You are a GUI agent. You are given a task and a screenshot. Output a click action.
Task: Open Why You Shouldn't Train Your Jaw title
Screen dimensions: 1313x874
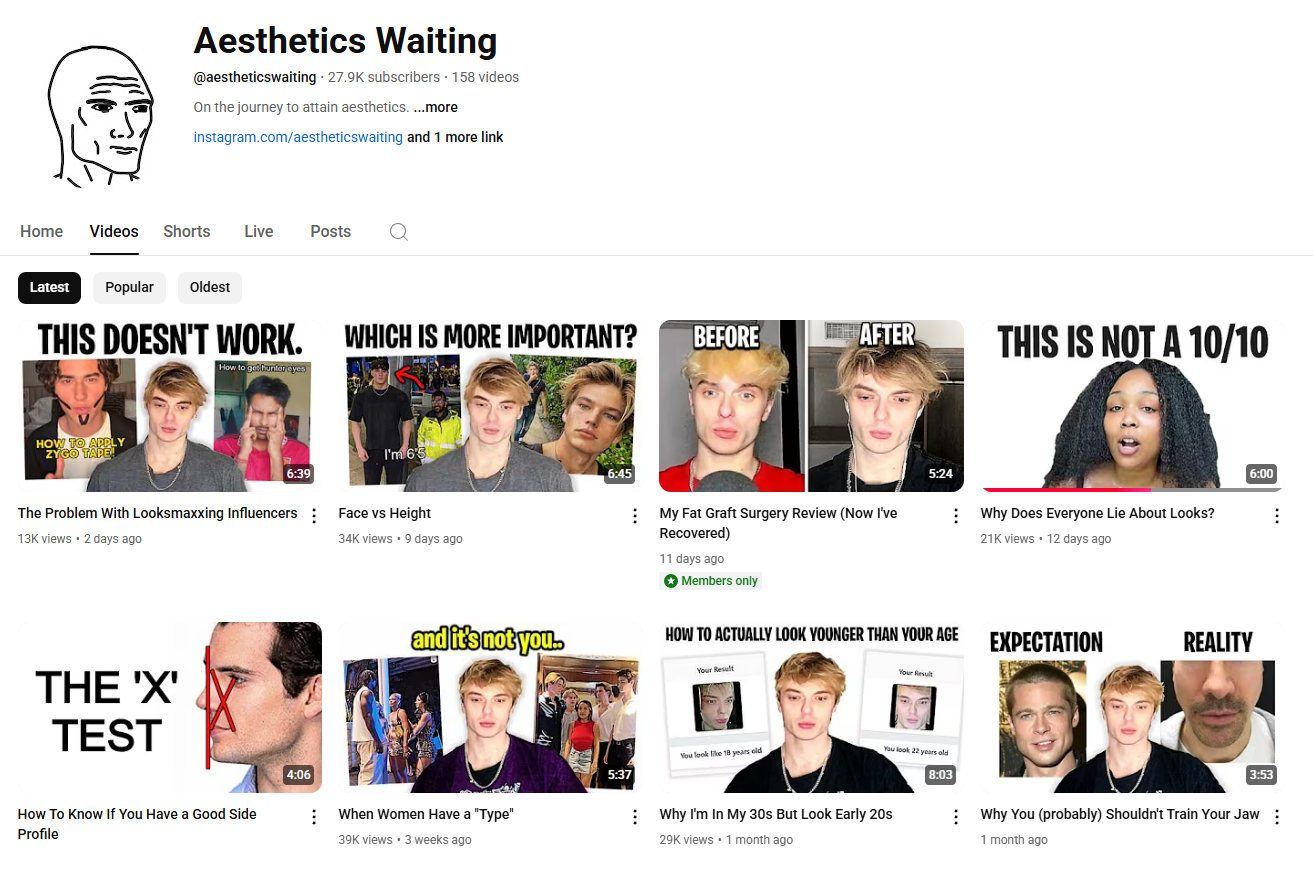tap(1120, 814)
